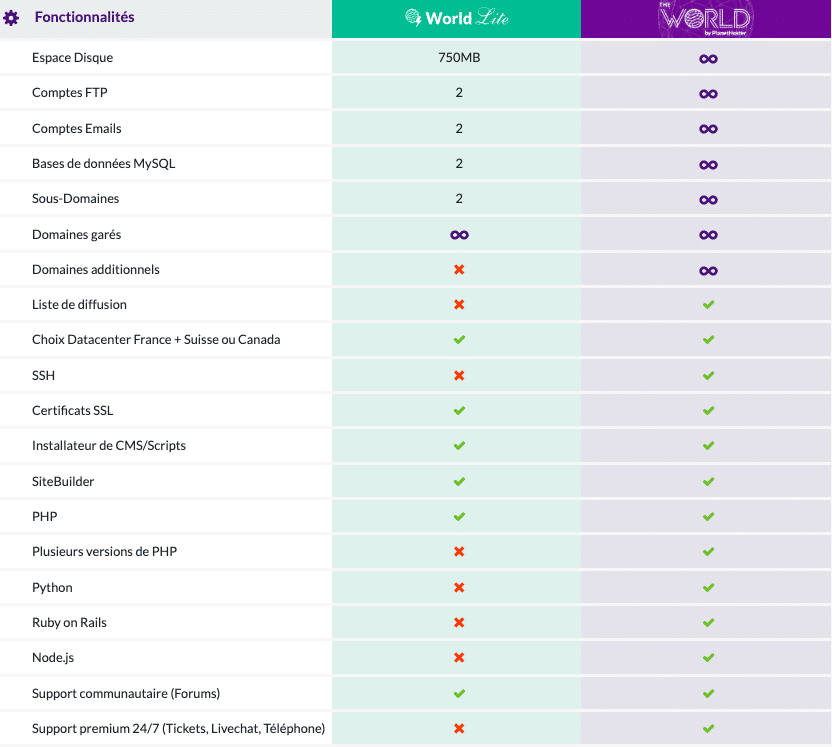
Task: Click the Bases de données MySQL row label
Action: [x=103, y=163]
